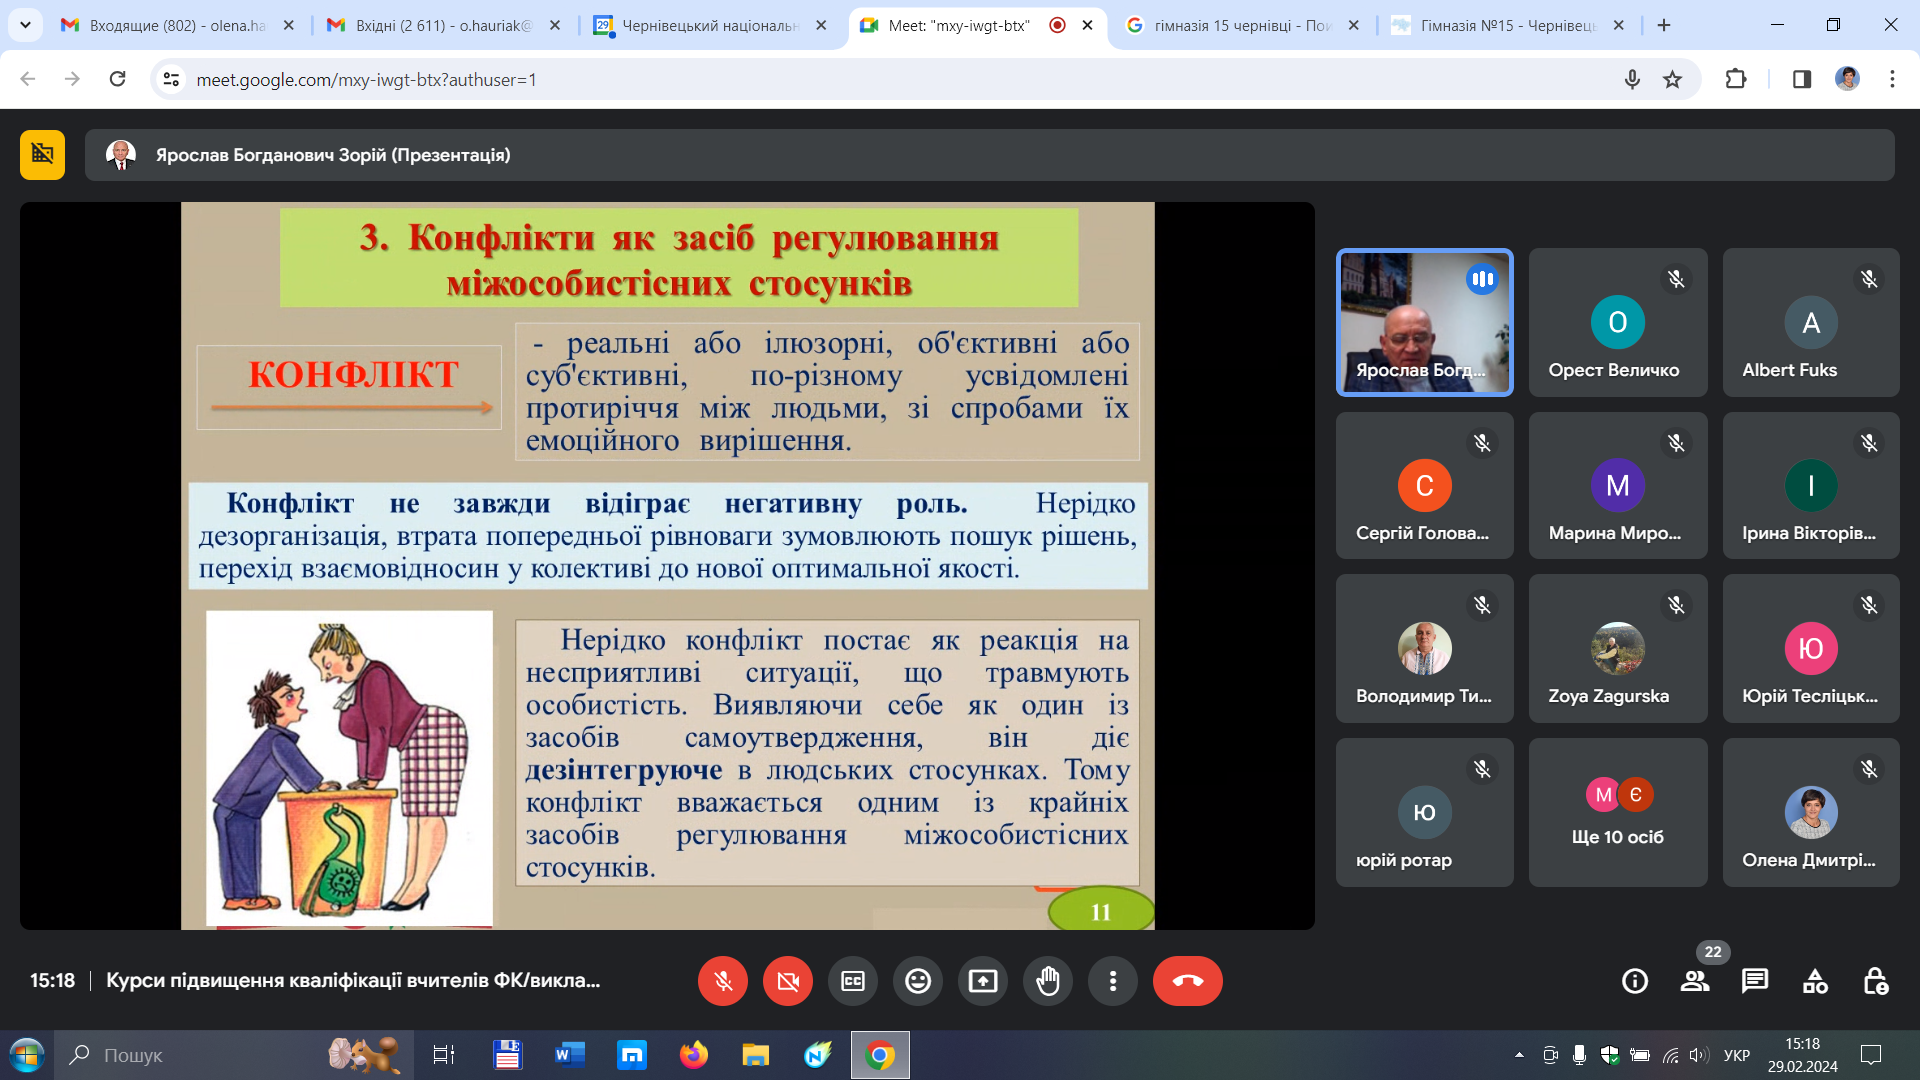Open the chat panel
Image resolution: width=1920 pixels, height=1080 pixels.
1755,981
